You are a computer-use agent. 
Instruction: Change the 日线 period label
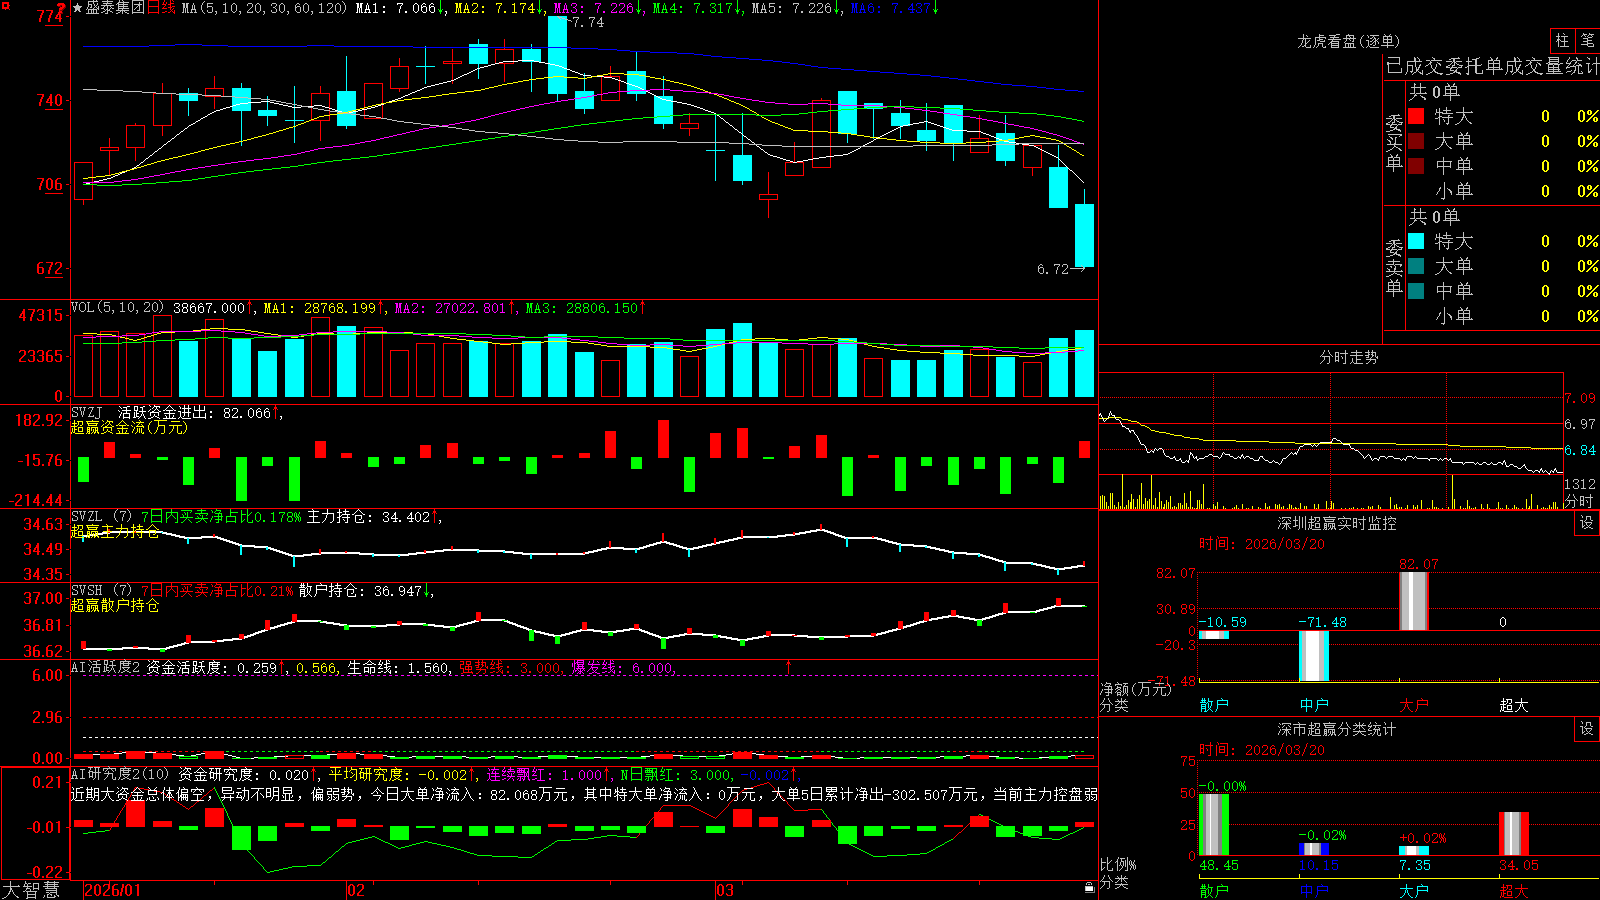(x=161, y=8)
